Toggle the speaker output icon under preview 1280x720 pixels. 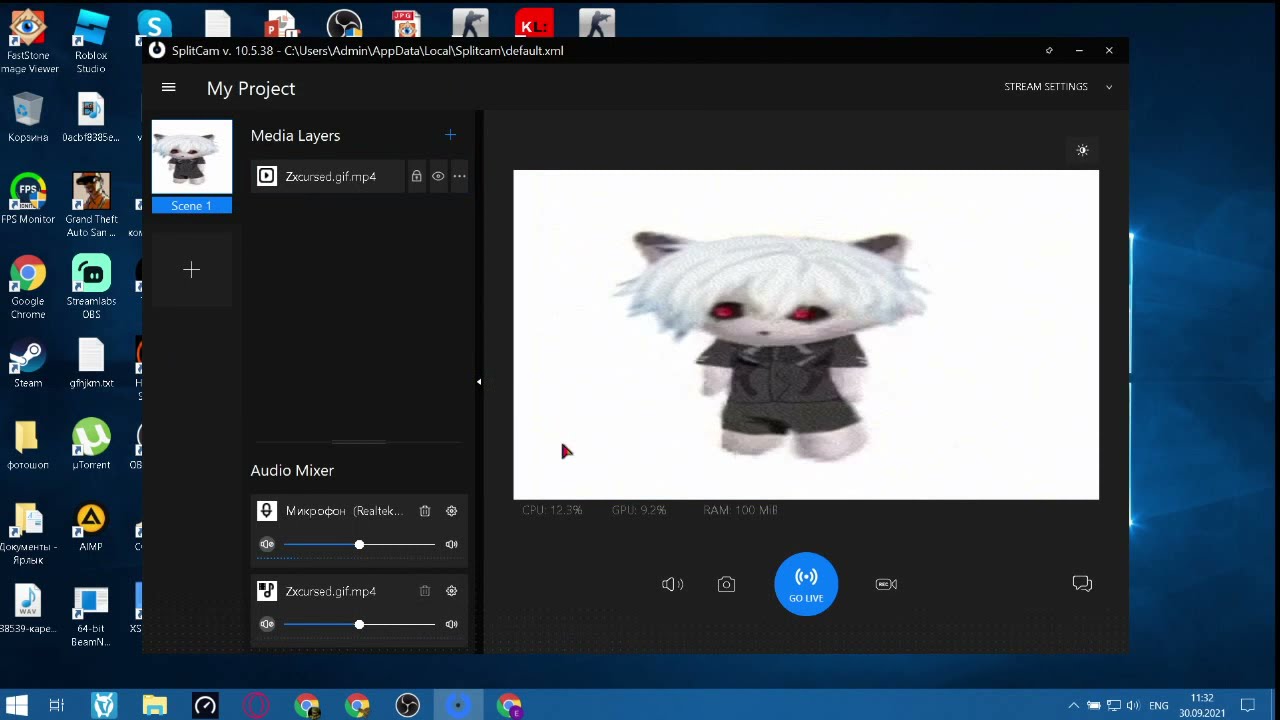click(672, 584)
